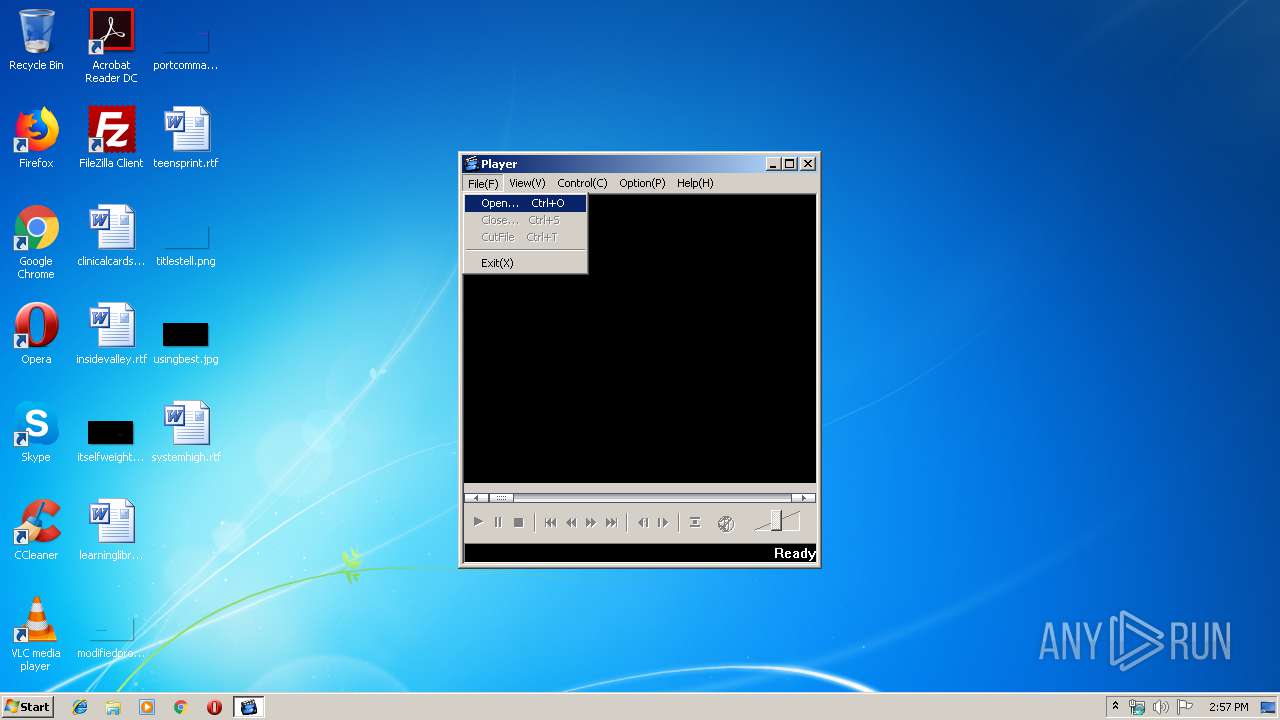Choose Exit(X) in the File menu
Screen dimensions: 1280x720
click(x=525, y=263)
